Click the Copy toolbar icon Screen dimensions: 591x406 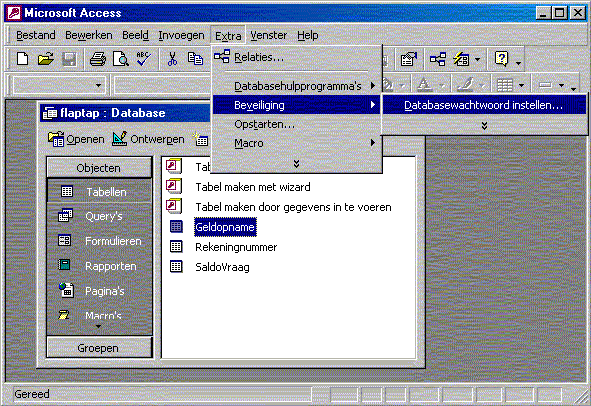pos(195,59)
